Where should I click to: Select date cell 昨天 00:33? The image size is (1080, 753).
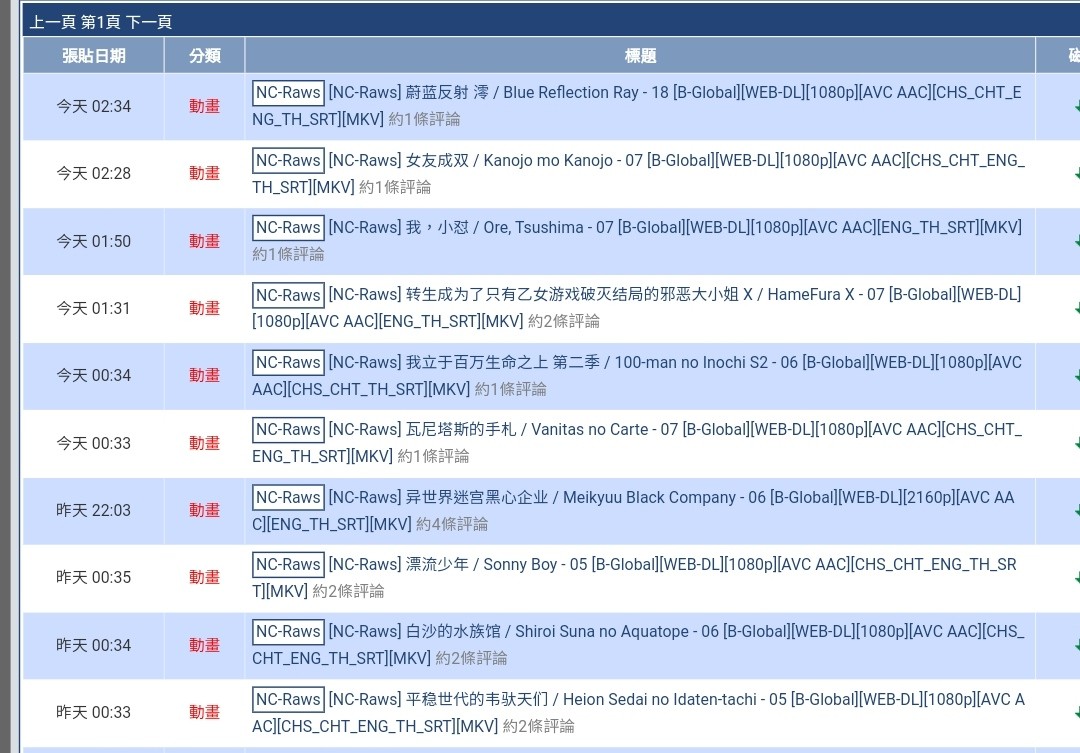coord(94,712)
